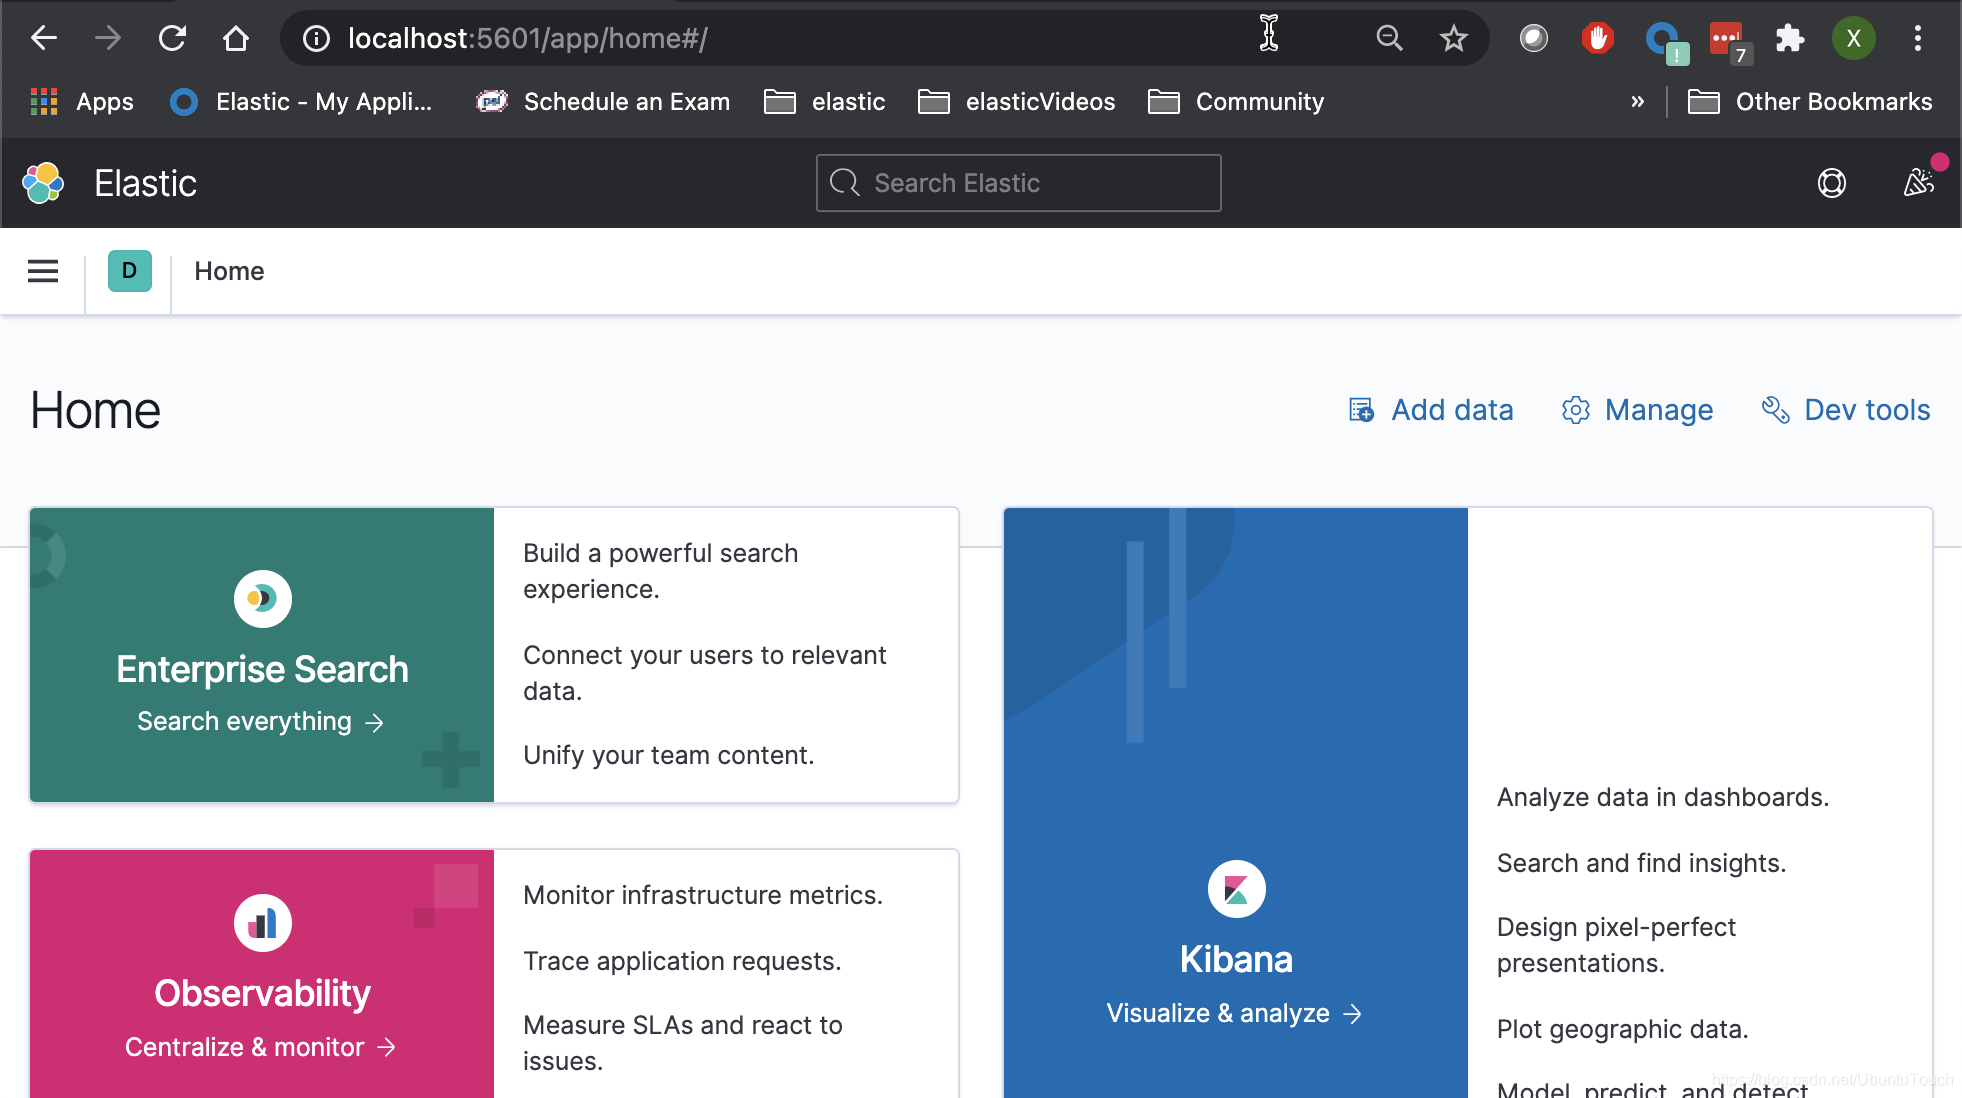Open the browser extensions puzzle icon
This screenshot has width=1962, height=1098.
point(1789,38)
